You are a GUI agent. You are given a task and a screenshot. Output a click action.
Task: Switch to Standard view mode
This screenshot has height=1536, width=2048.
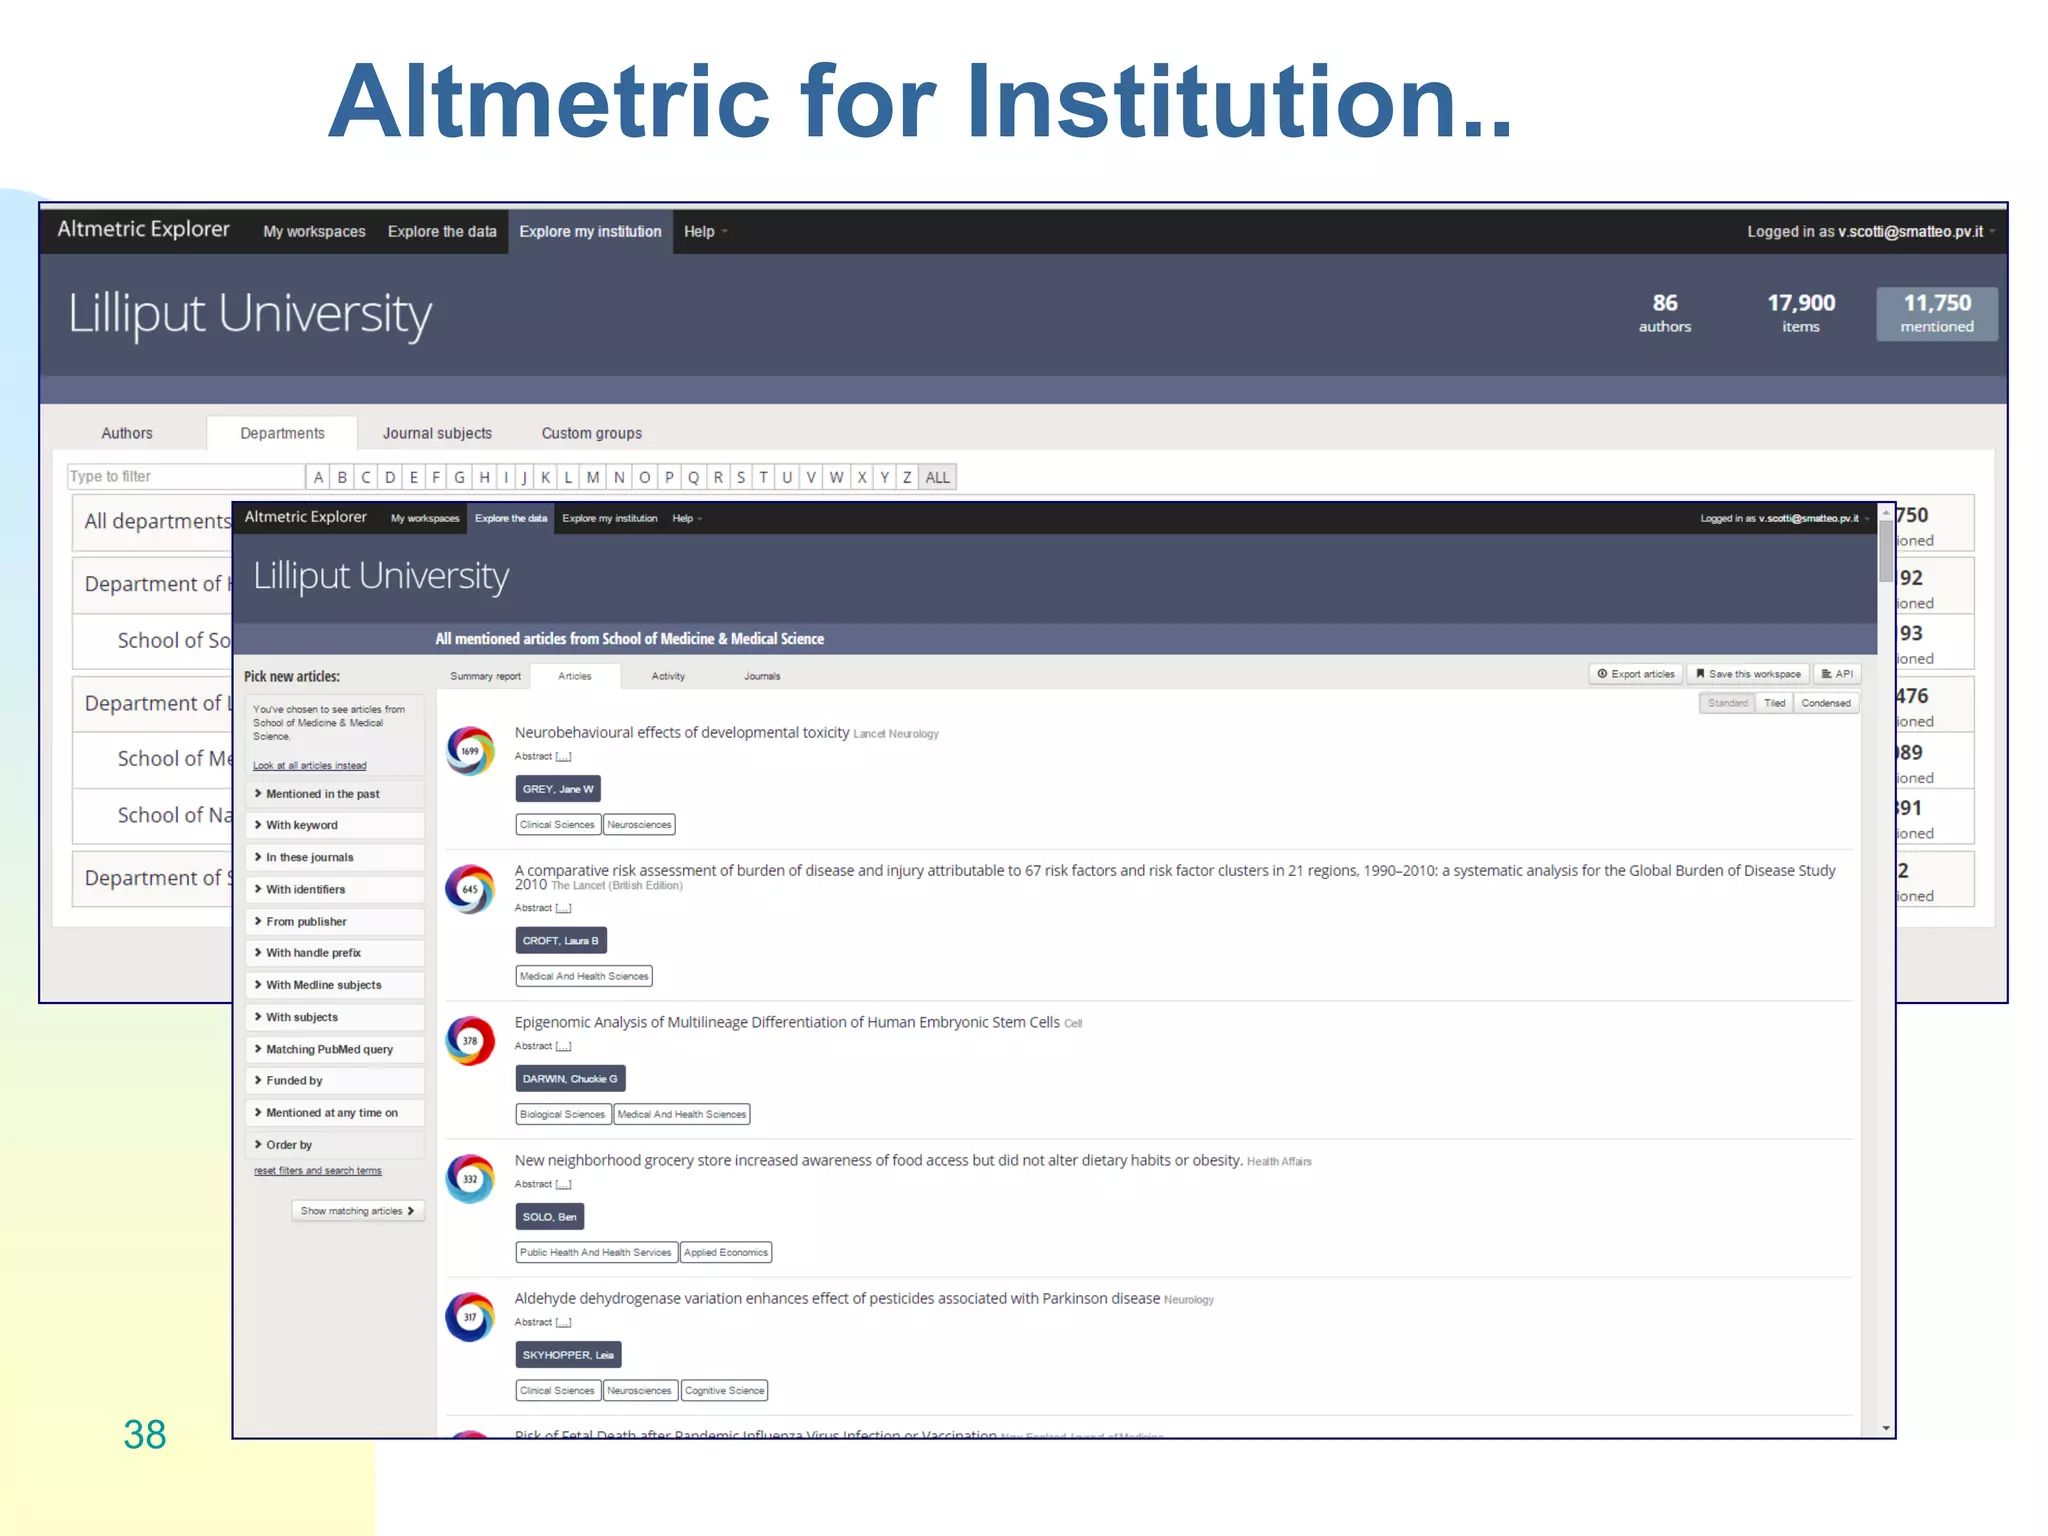click(1727, 703)
